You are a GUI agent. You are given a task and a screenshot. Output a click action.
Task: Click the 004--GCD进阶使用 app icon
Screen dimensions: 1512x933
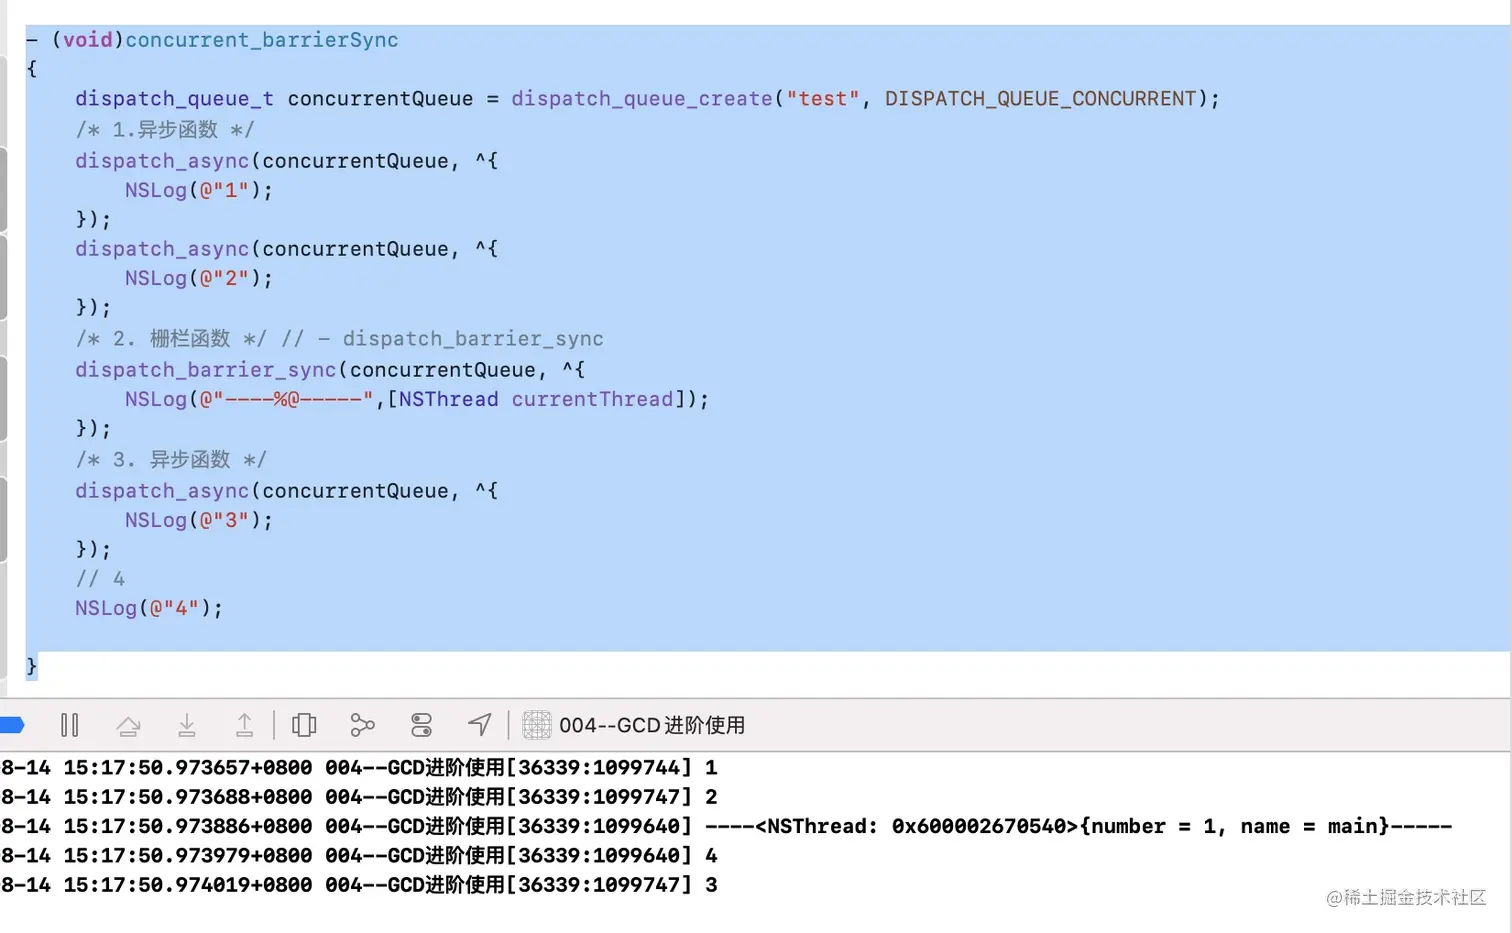pyautogui.click(x=537, y=725)
